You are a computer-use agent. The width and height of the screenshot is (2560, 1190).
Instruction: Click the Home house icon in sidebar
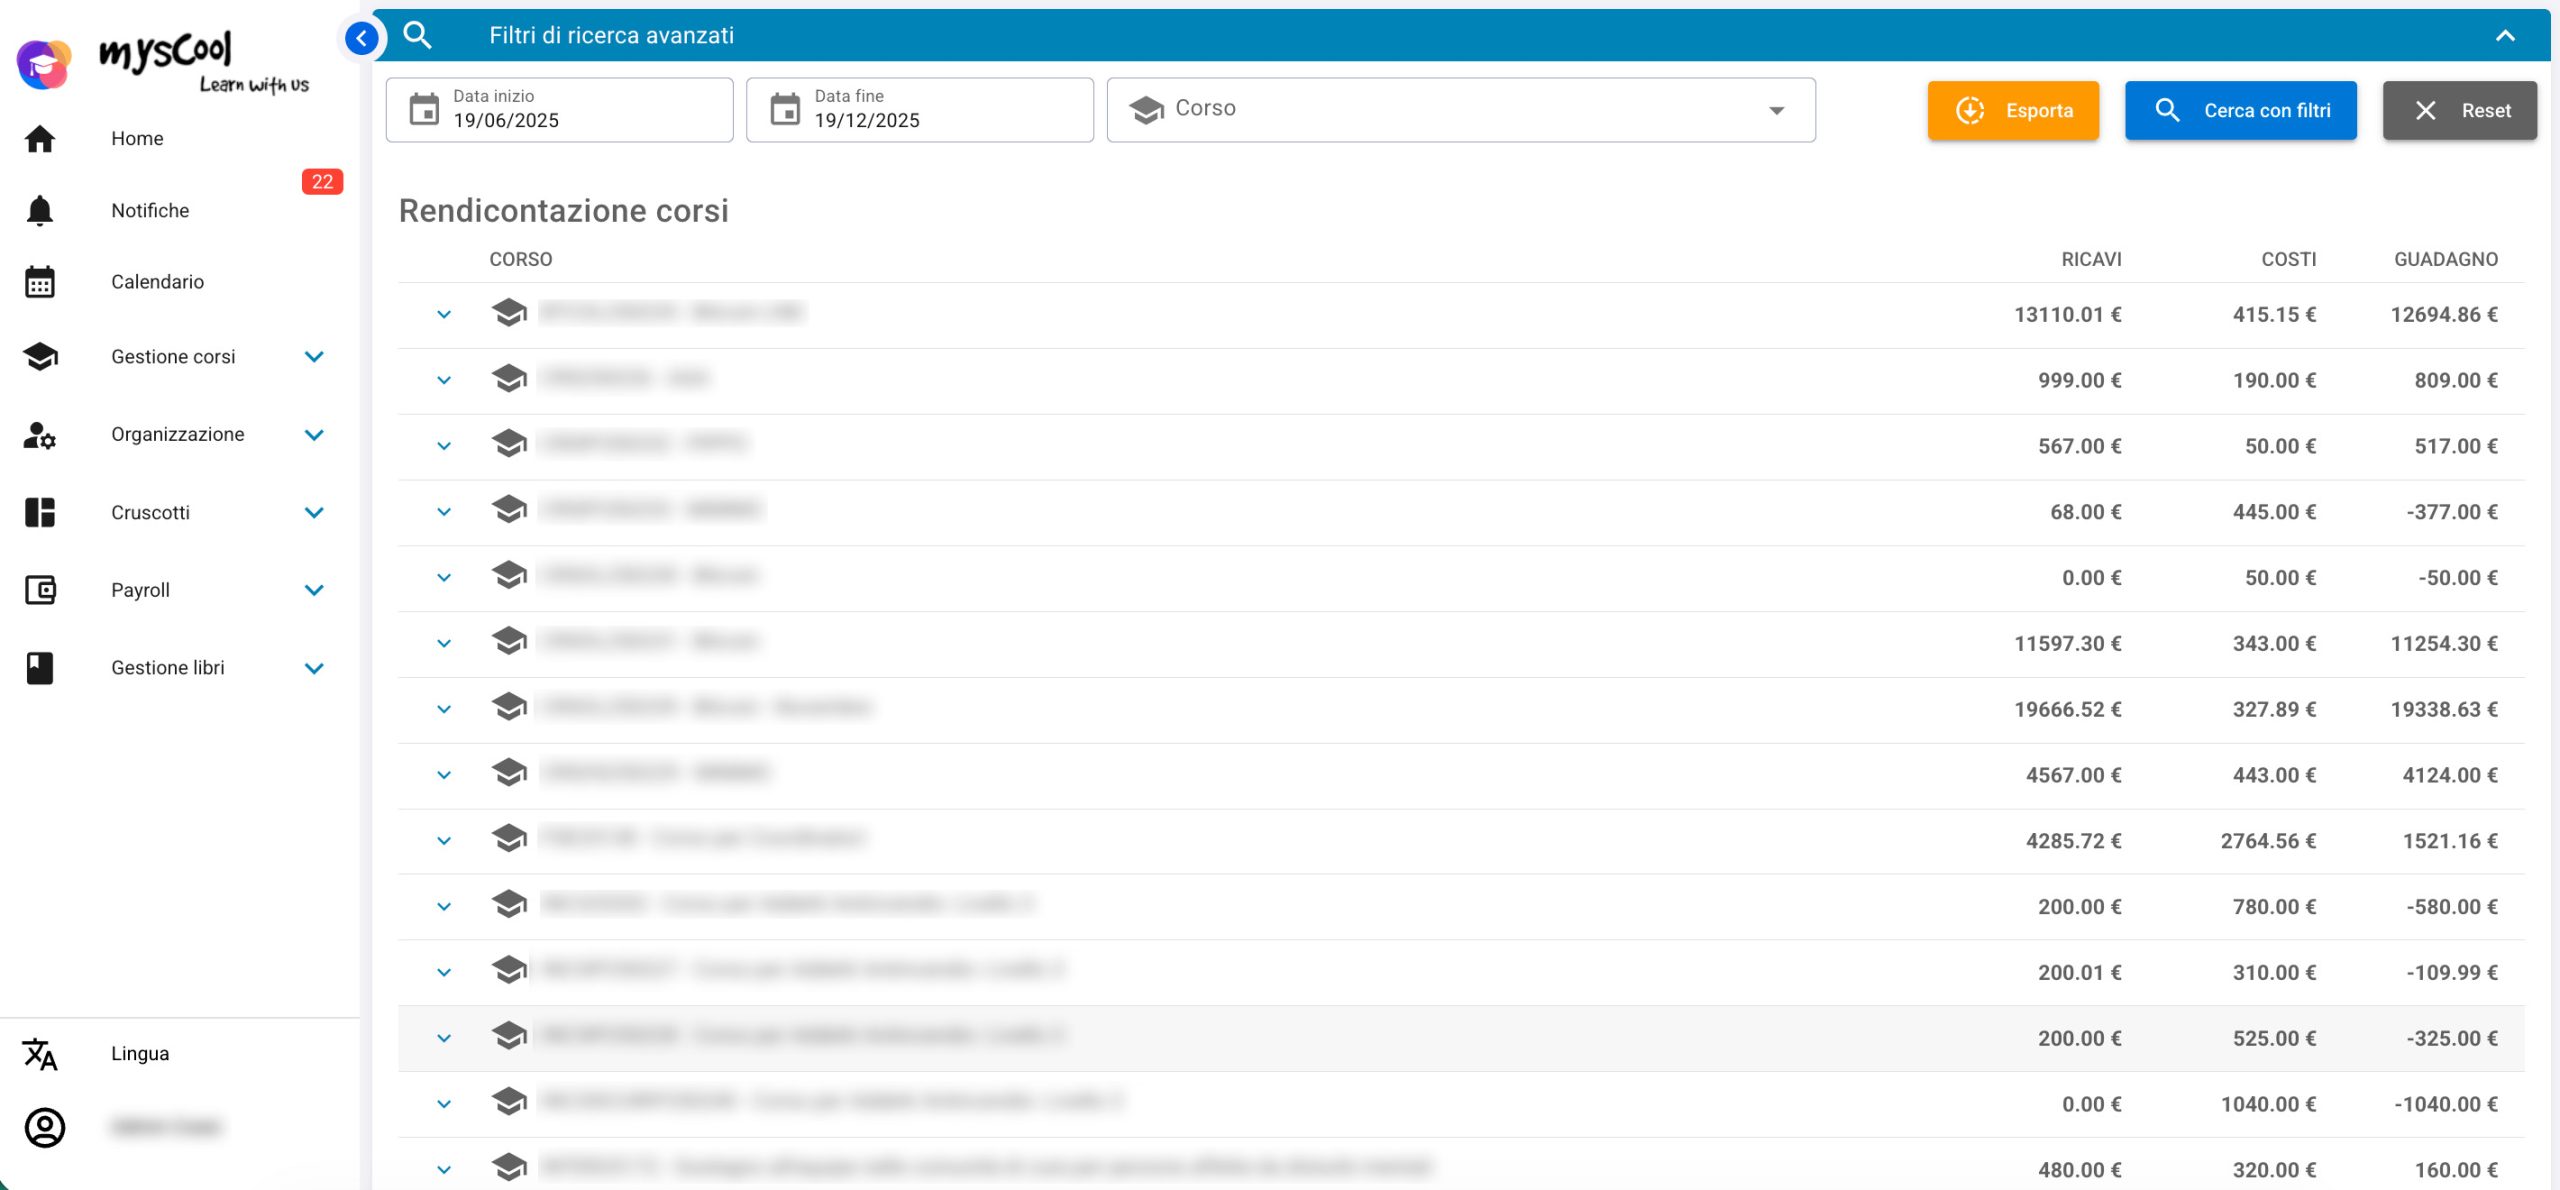[x=40, y=139]
